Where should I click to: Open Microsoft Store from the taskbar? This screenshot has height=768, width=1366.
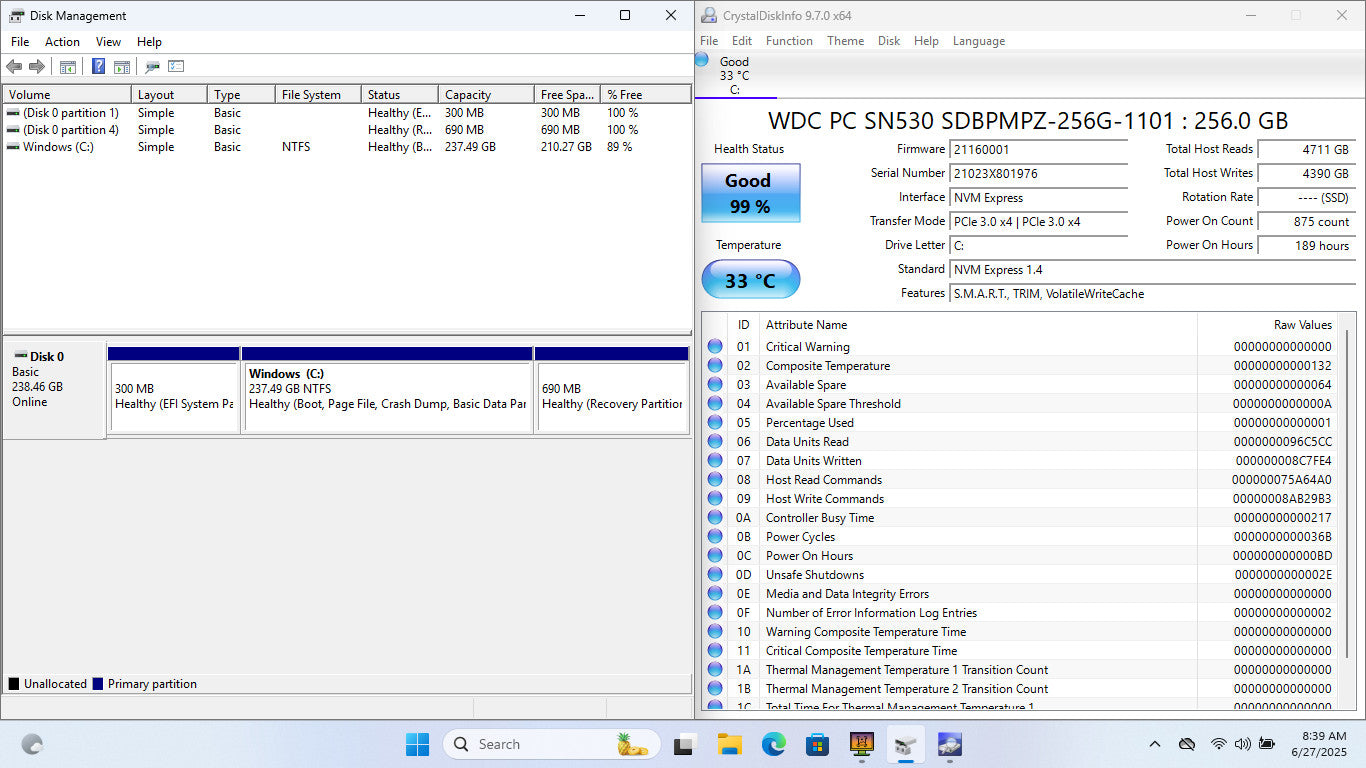coord(817,744)
